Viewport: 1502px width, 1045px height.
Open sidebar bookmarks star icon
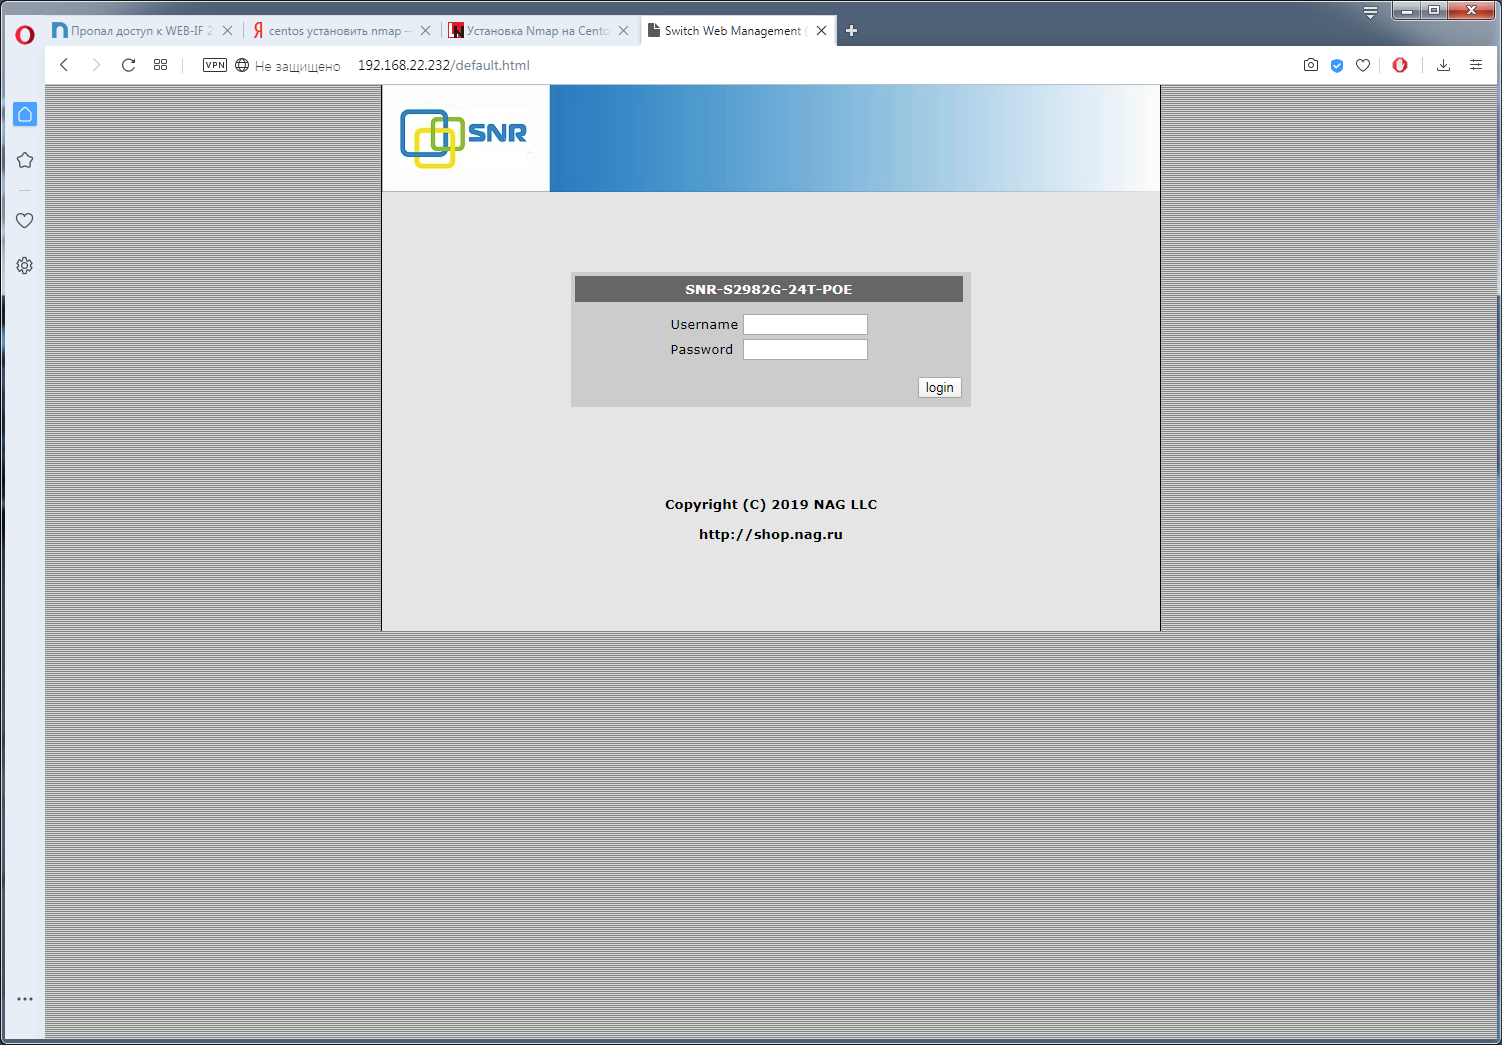[x=25, y=160]
